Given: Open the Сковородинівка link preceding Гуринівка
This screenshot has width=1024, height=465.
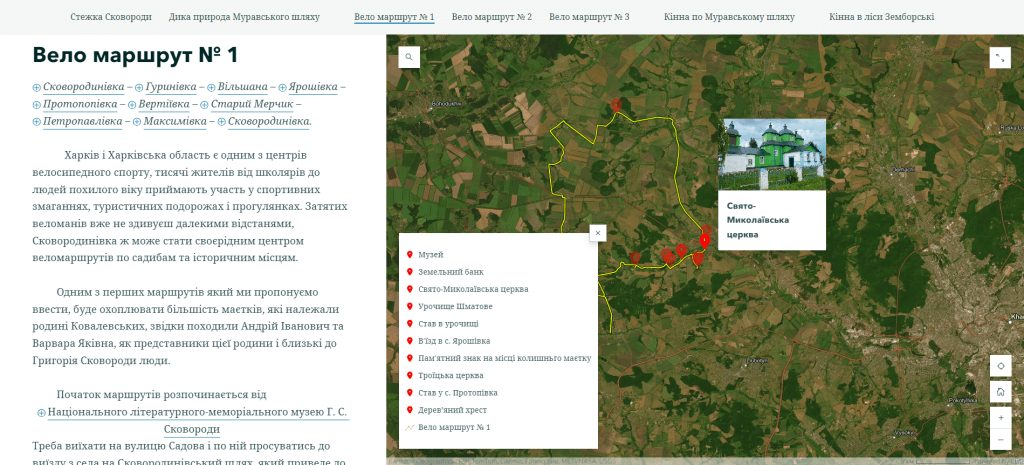Looking at the screenshot, I should point(84,87).
